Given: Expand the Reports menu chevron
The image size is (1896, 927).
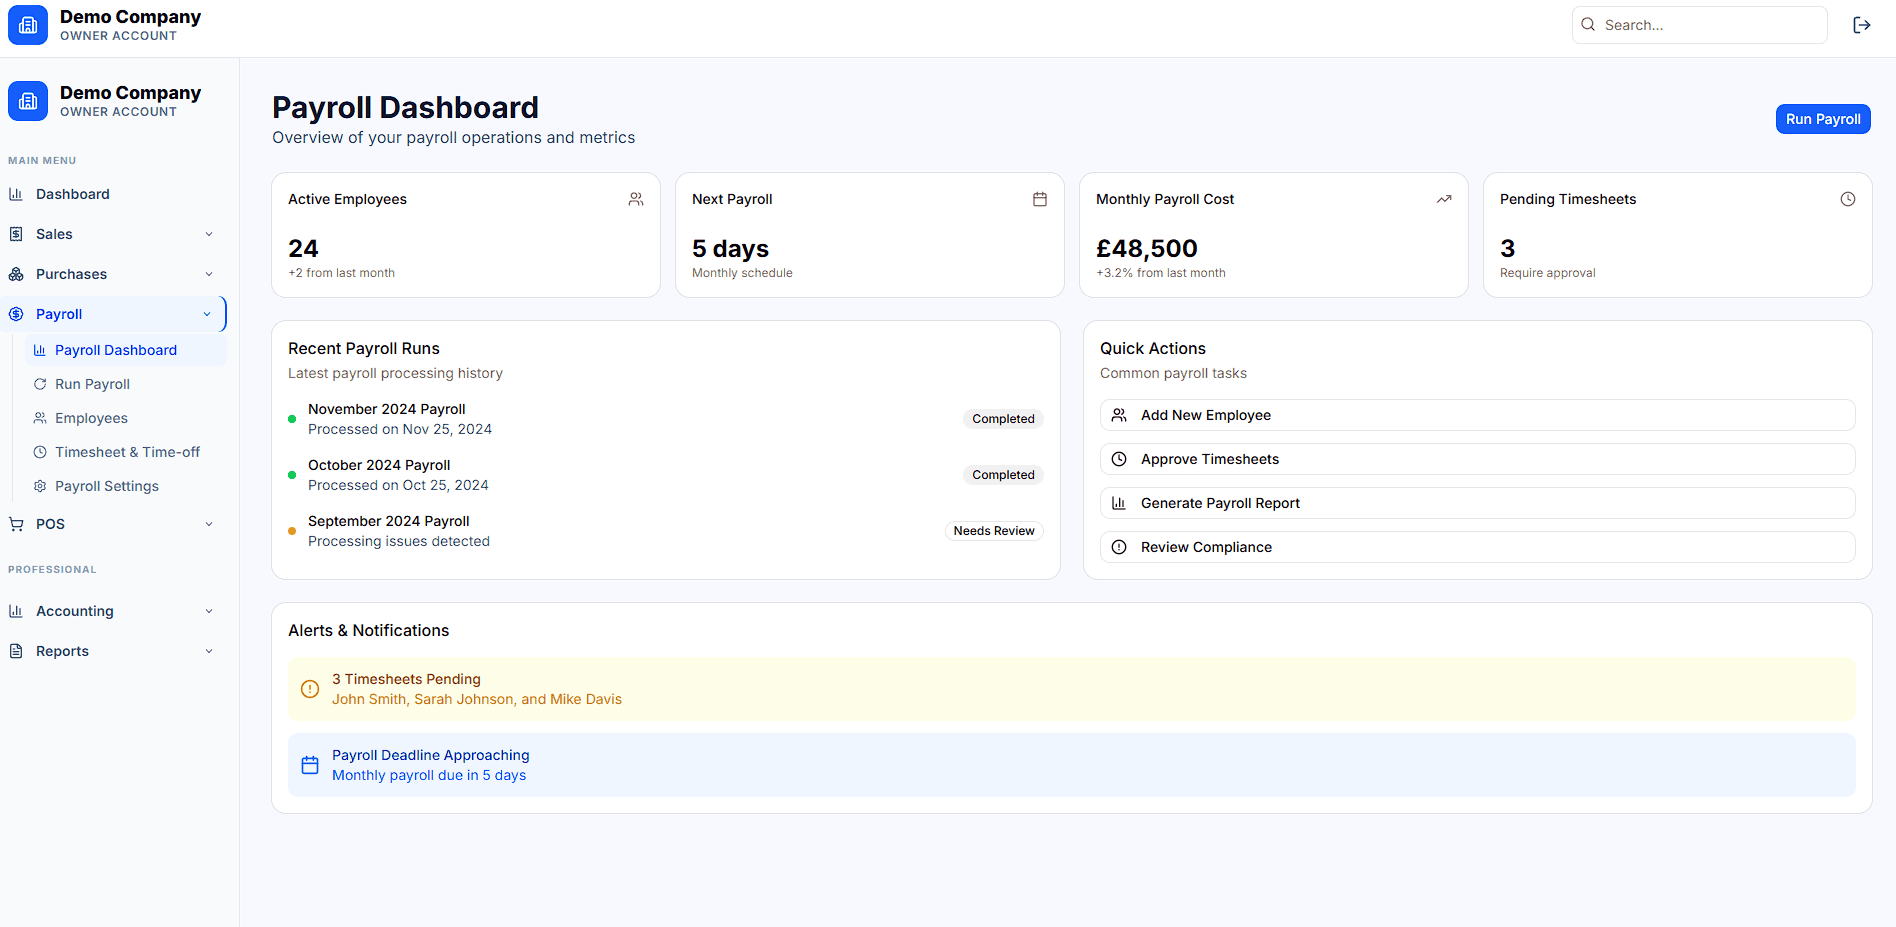Looking at the screenshot, I should (x=209, y=651).
